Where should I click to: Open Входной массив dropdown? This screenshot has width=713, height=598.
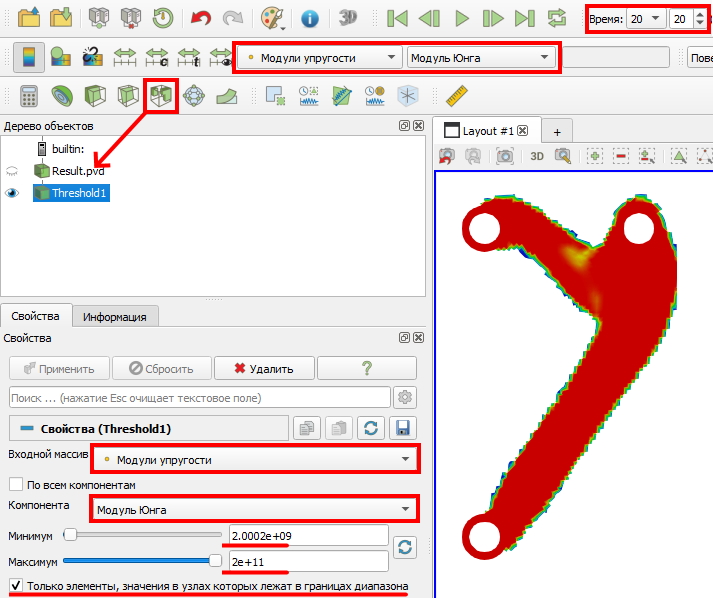tap(255, 460)
